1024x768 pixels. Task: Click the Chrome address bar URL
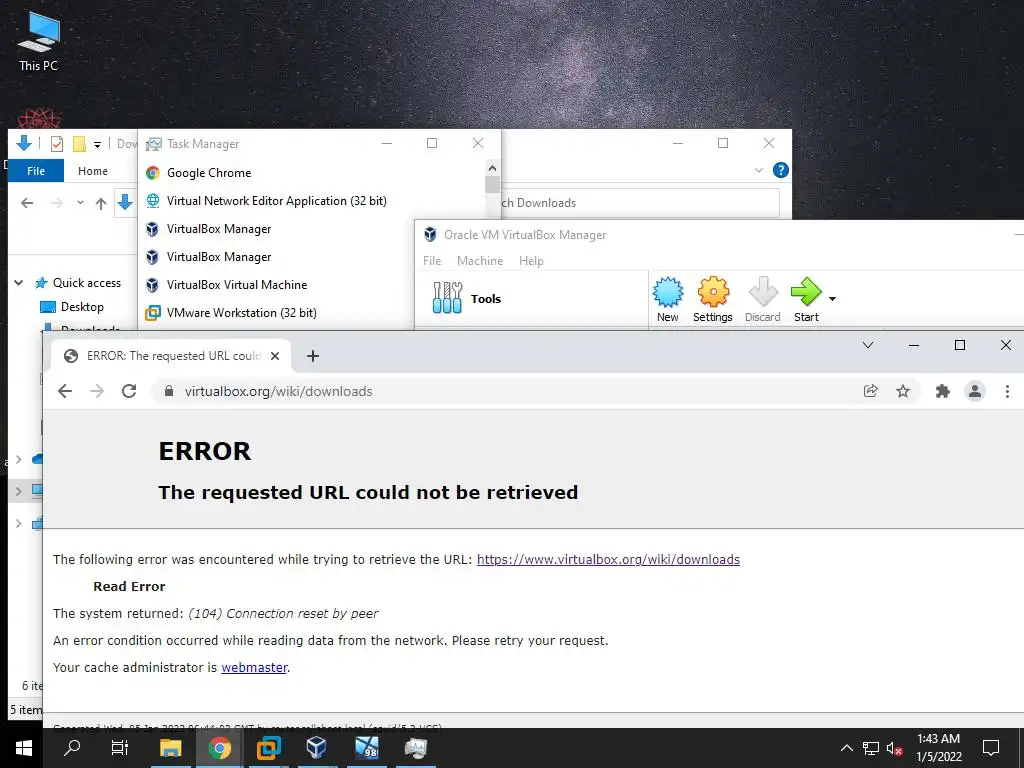279,391
